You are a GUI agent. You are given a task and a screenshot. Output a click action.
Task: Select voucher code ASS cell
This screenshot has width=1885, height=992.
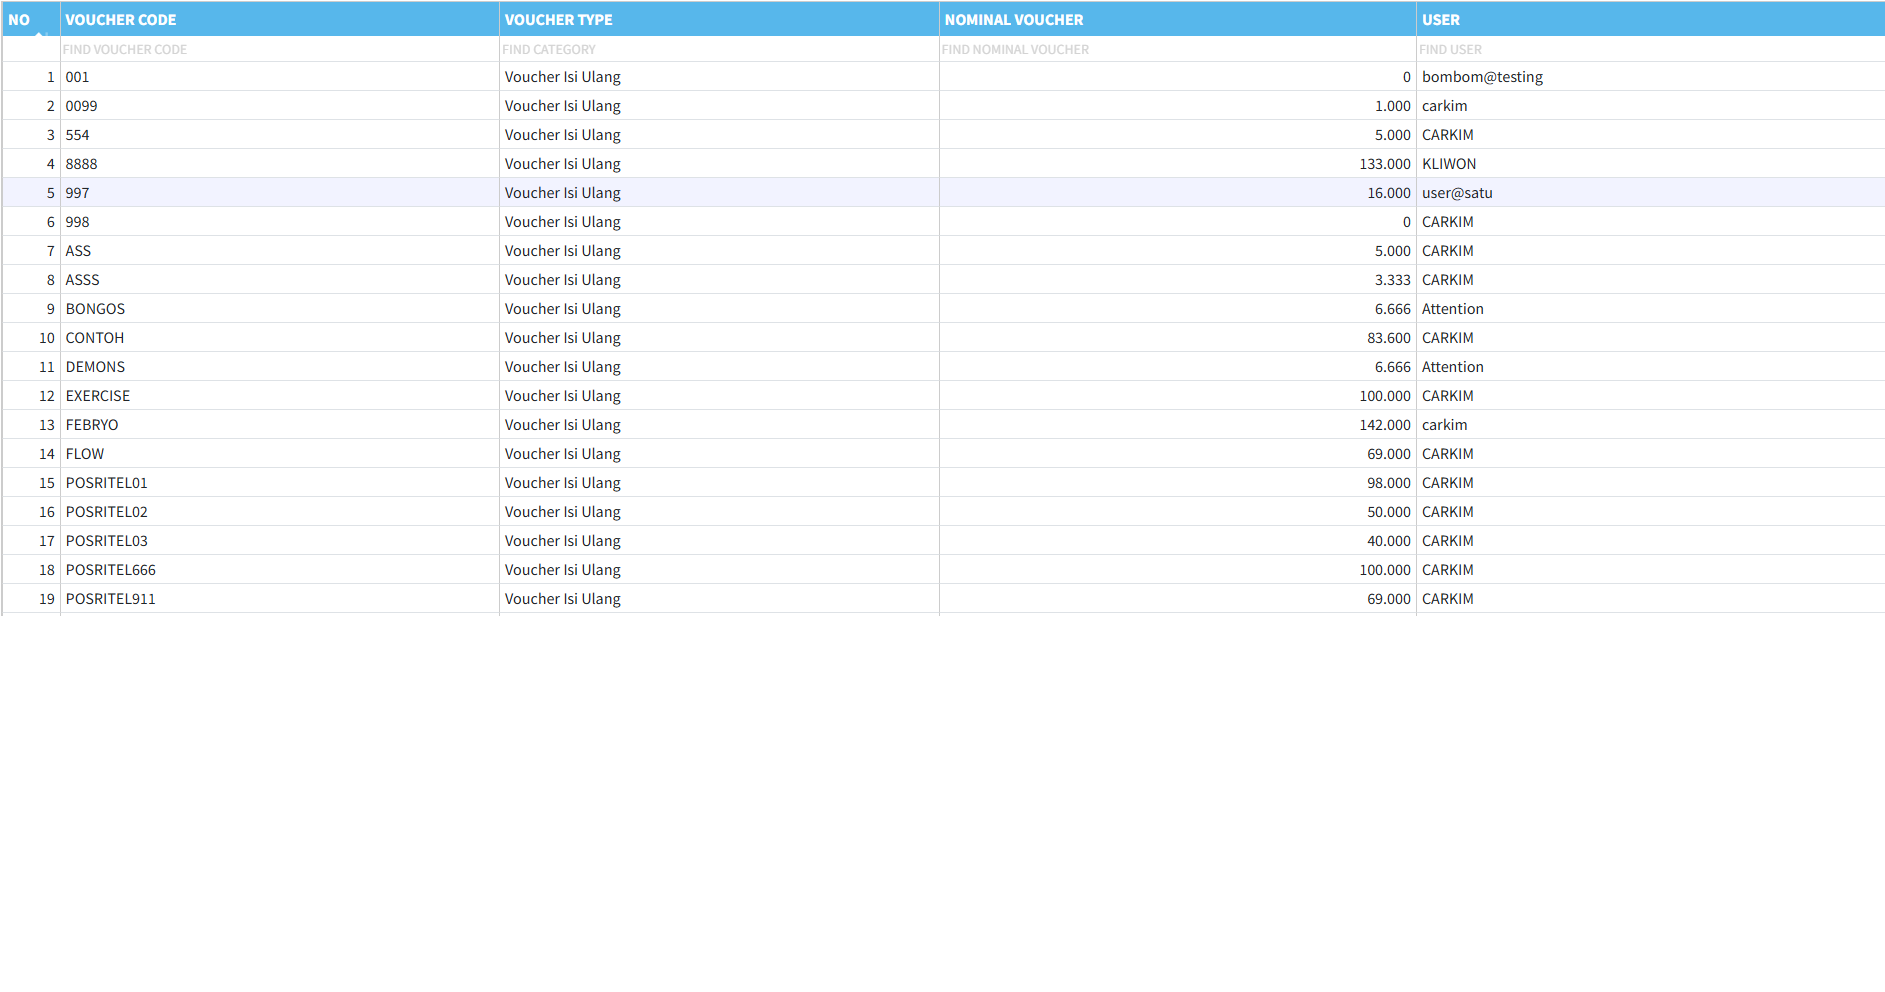[280, 251]
